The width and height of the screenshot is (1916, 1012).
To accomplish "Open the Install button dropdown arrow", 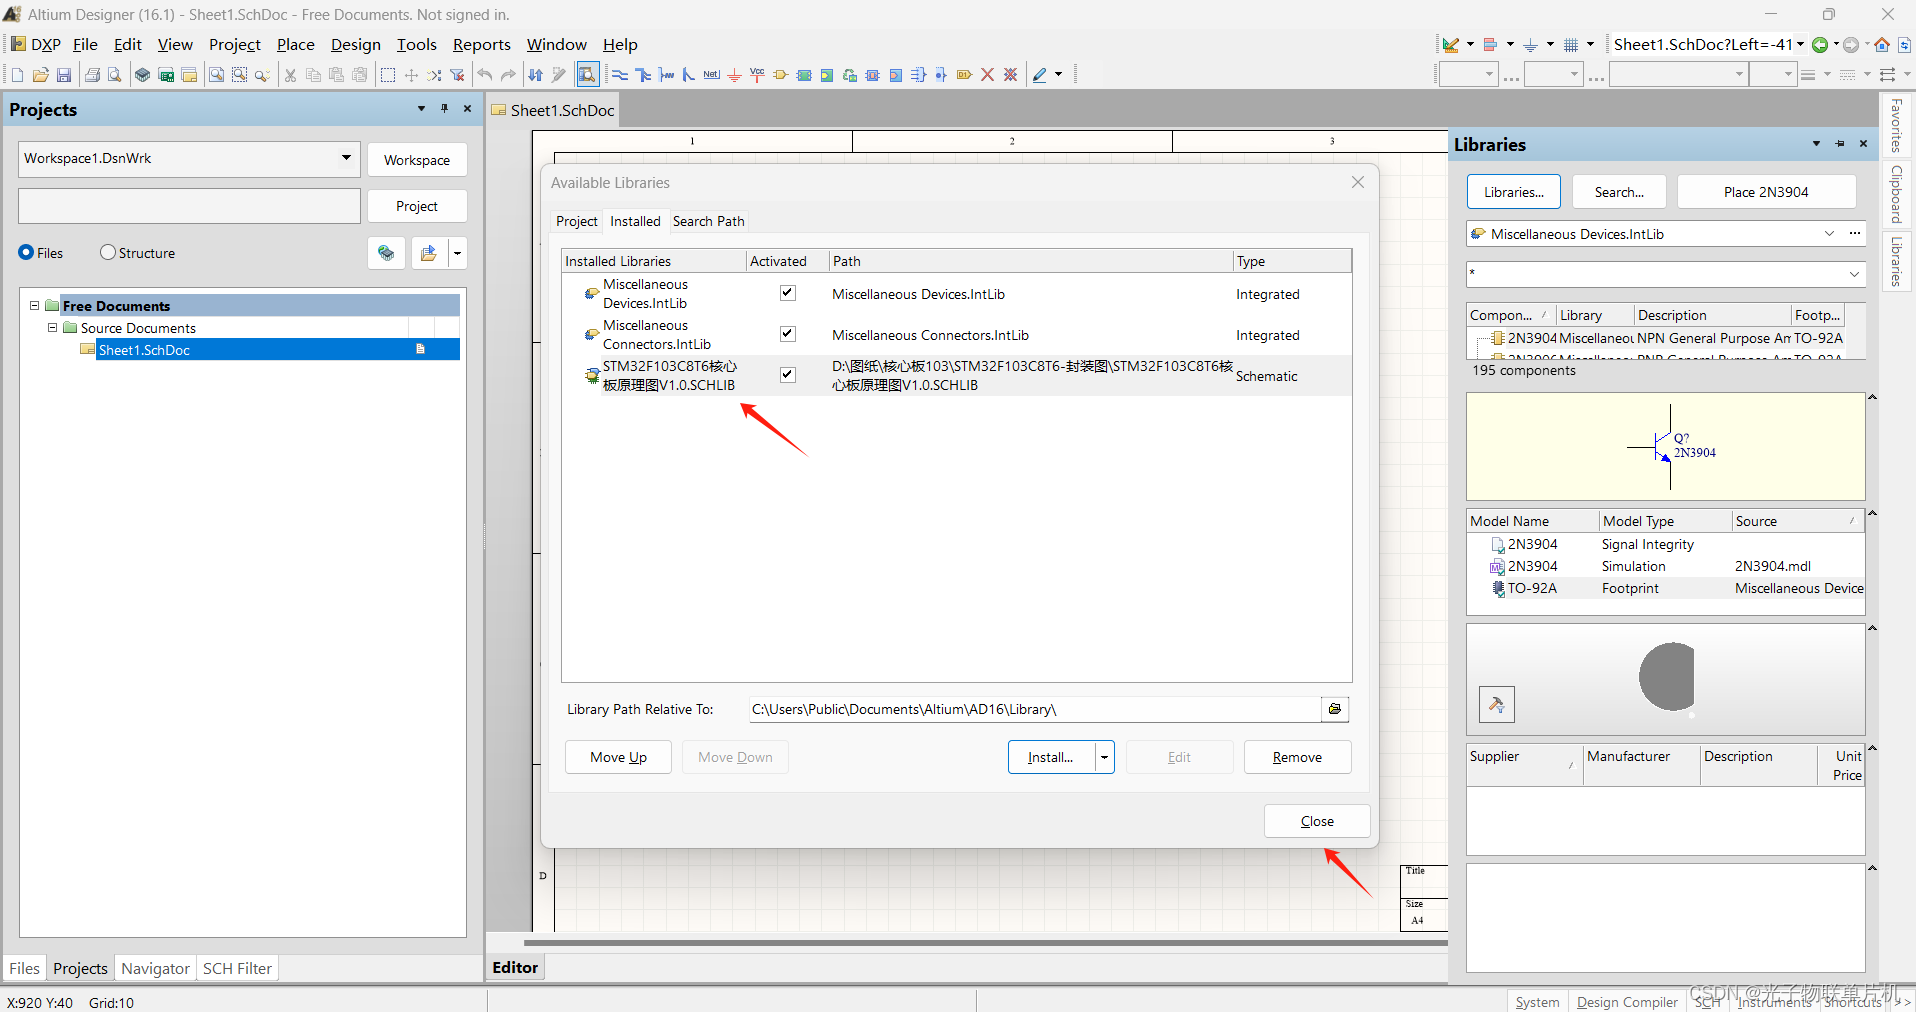I will click(x=1104, y=758).
